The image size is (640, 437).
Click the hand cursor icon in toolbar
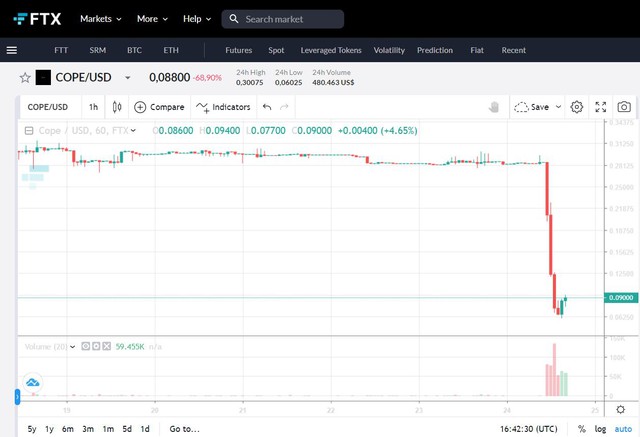tap(493, 107)
